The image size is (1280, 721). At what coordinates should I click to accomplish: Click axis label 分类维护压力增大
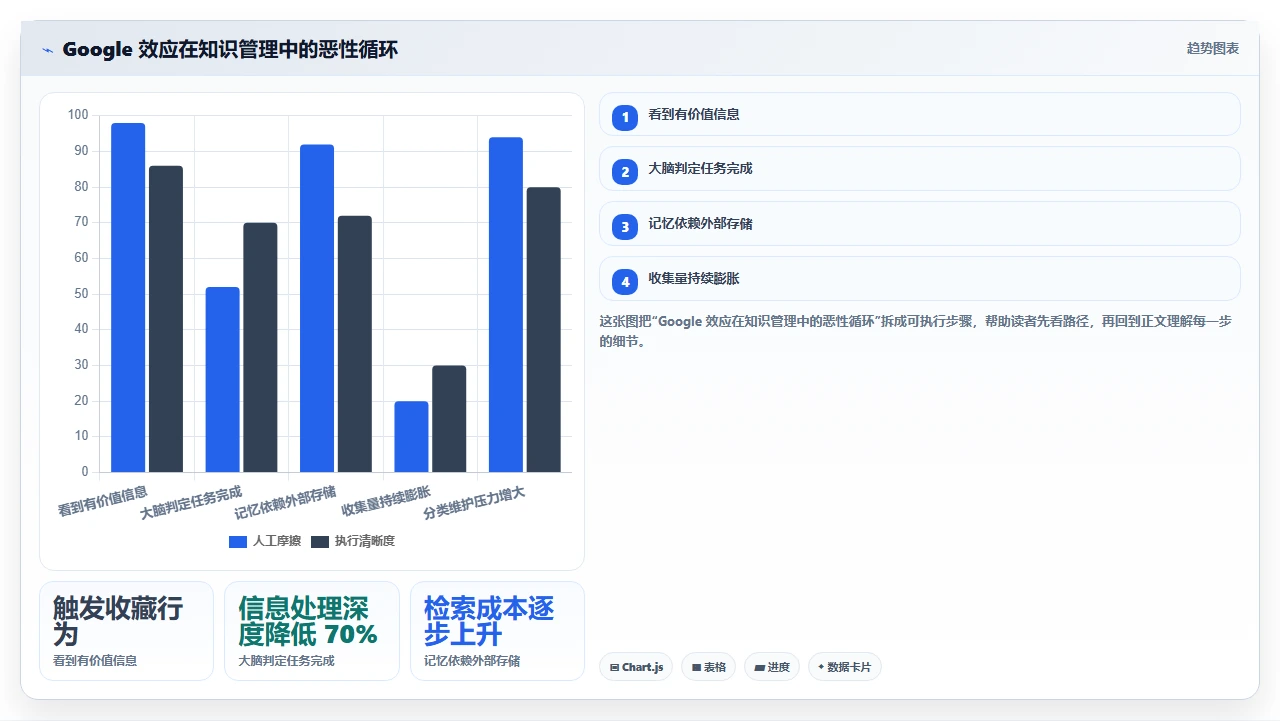[474, 502]
